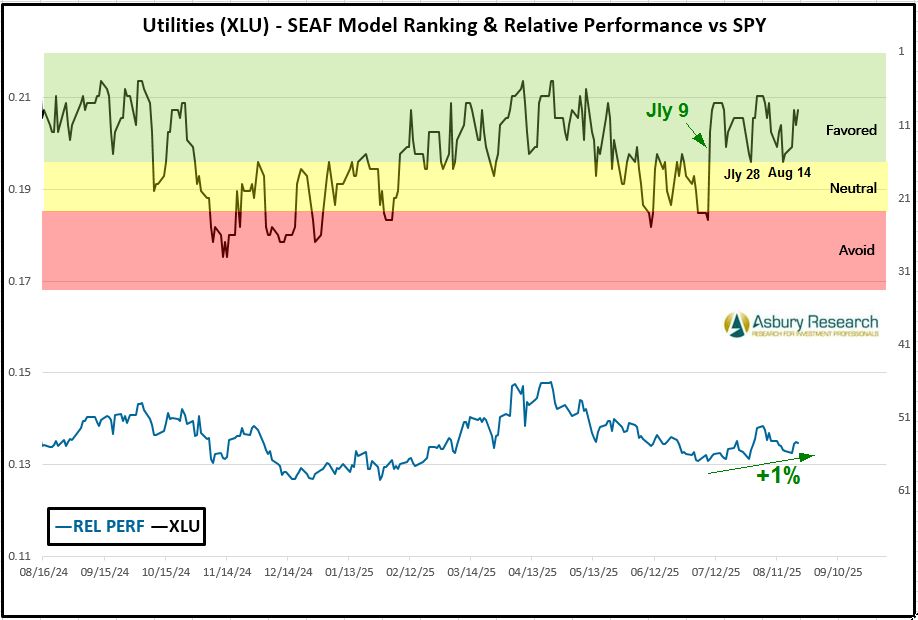The width and height of the screenshot is (918, 620).
Task: Click the +1% performance label
Action: pos(778,477)
